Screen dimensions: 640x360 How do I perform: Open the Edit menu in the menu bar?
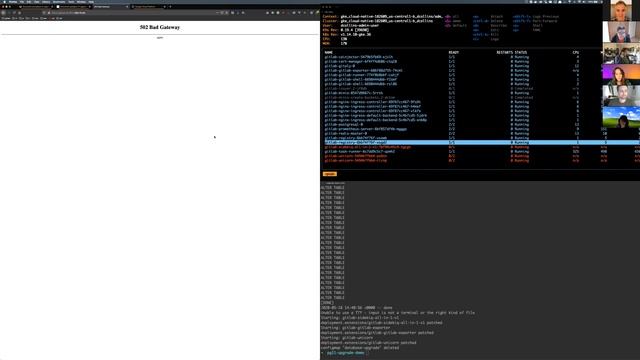[x=29, y=2]
